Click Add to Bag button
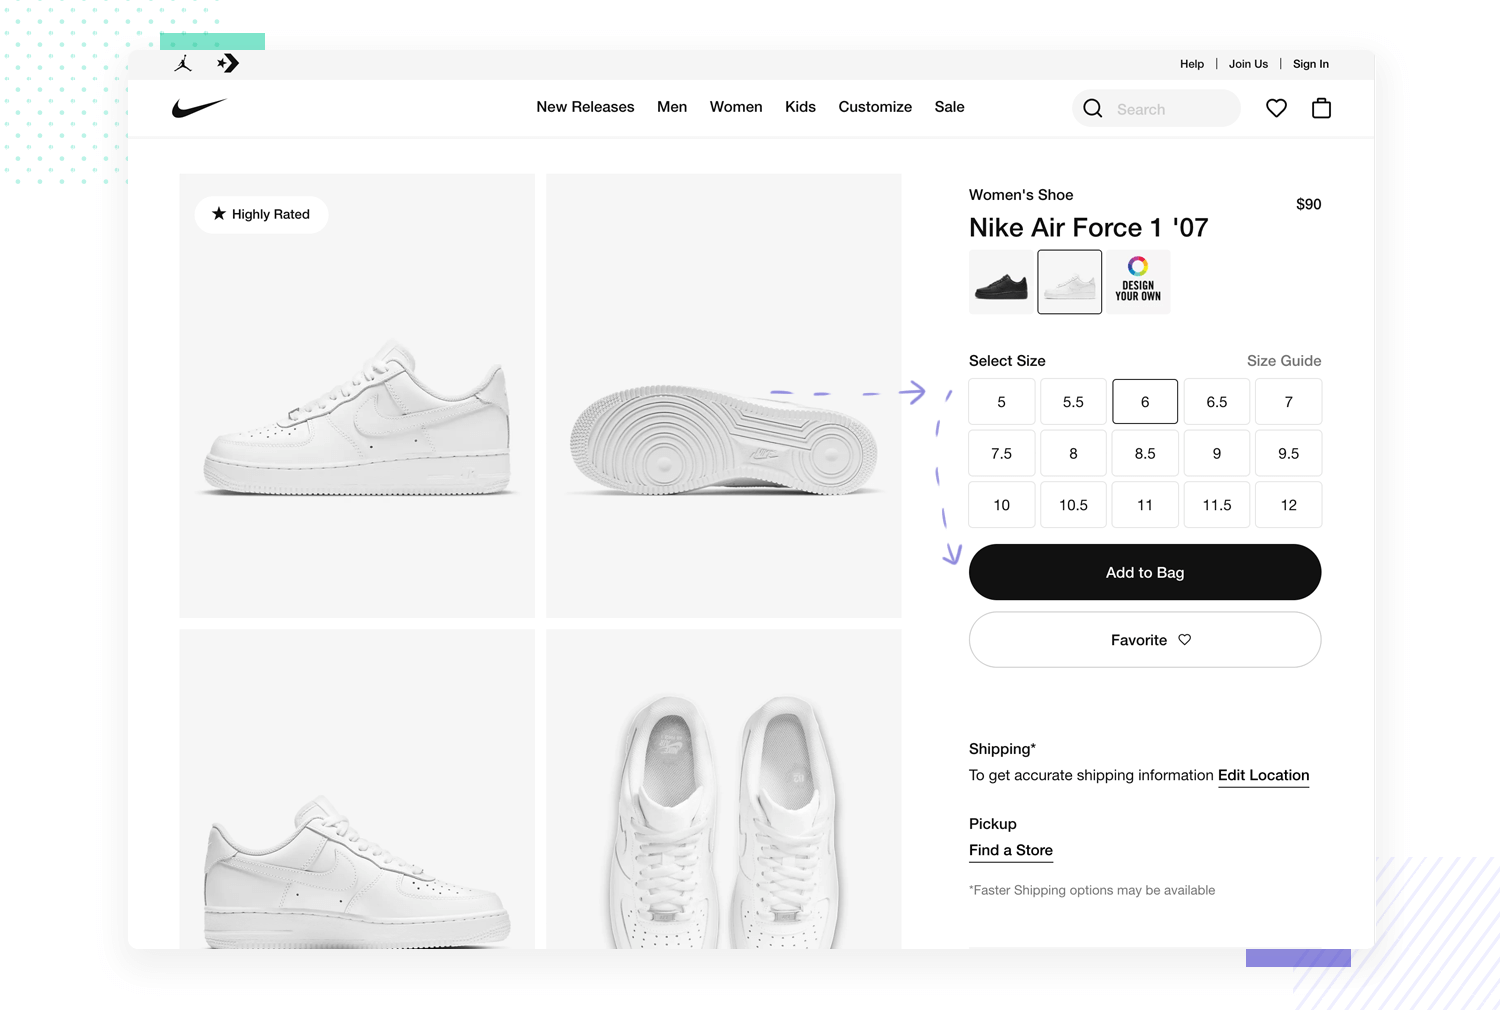The width and height of the screenshot is (1500, 1010). 1145,572
